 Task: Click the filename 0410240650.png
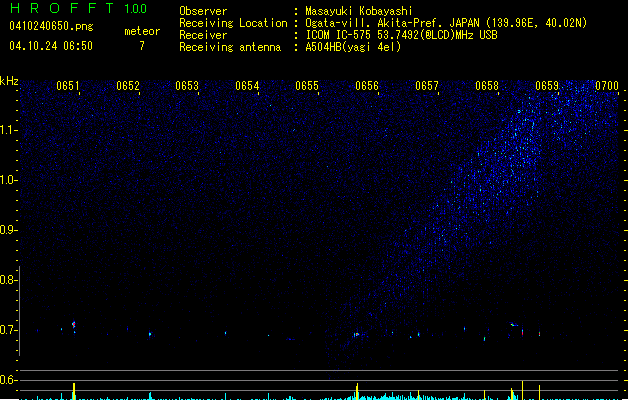[51, 26]
